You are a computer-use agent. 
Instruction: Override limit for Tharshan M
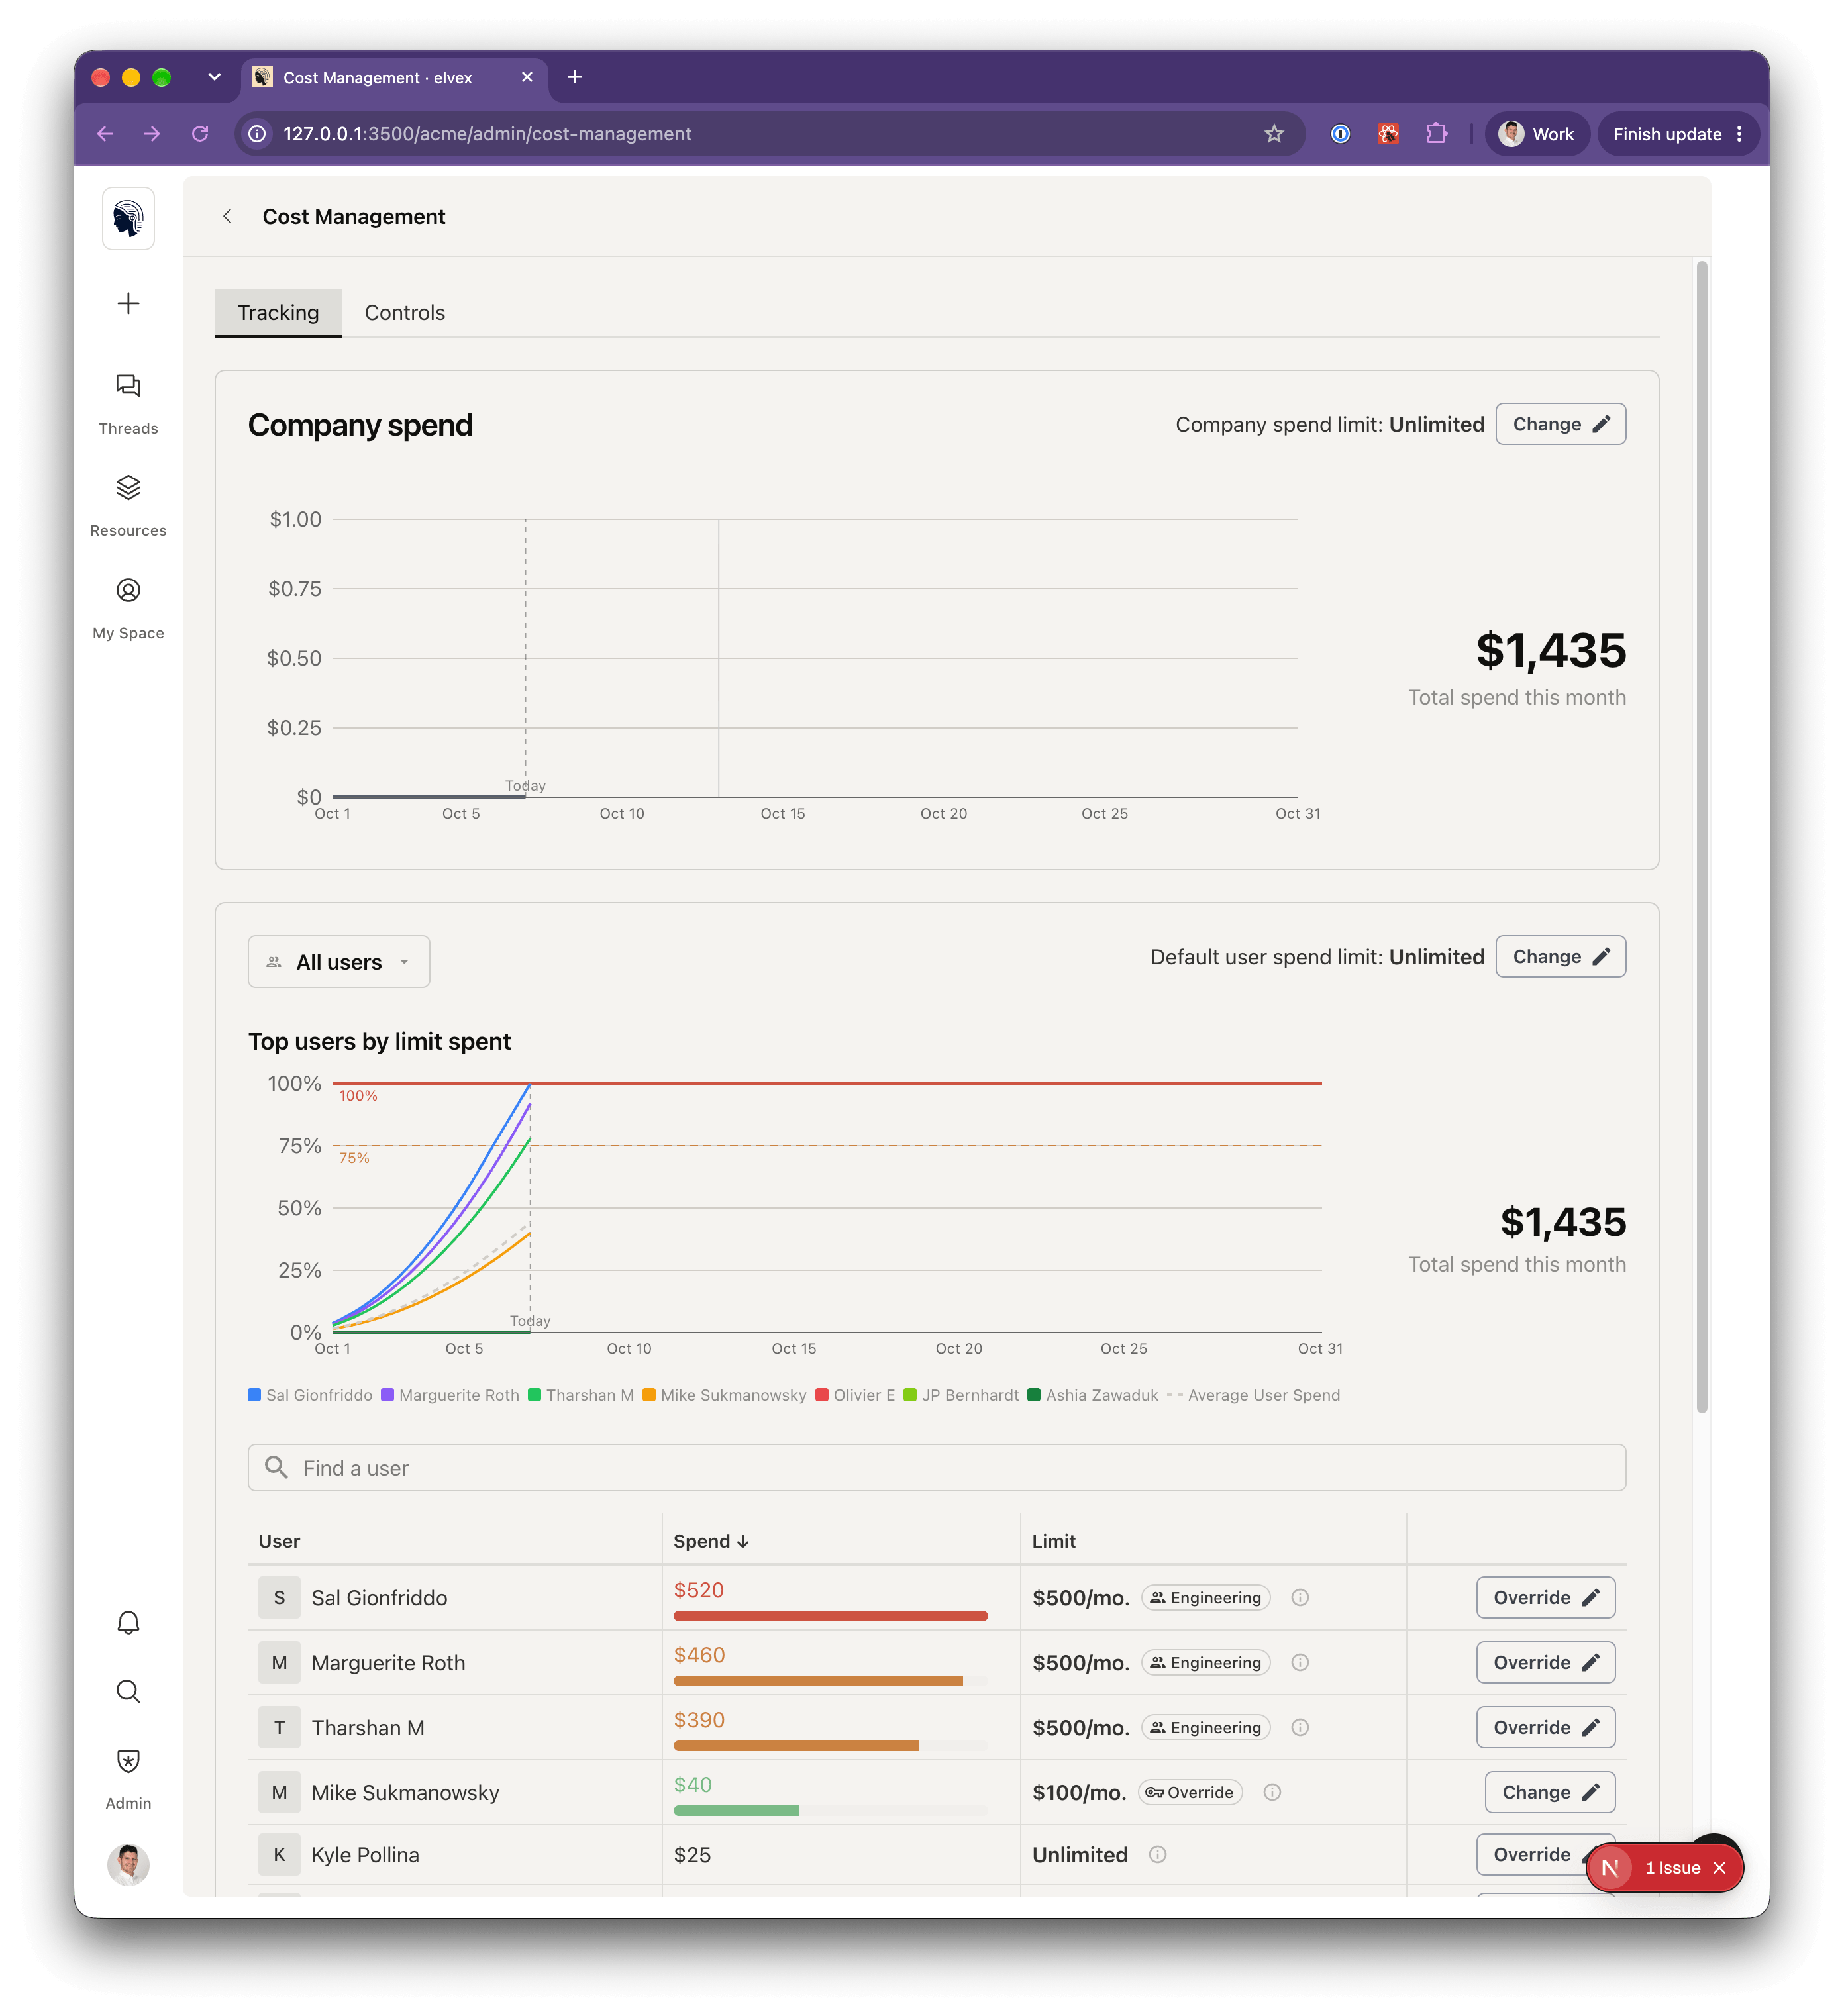click(x=1545, y=1727)
